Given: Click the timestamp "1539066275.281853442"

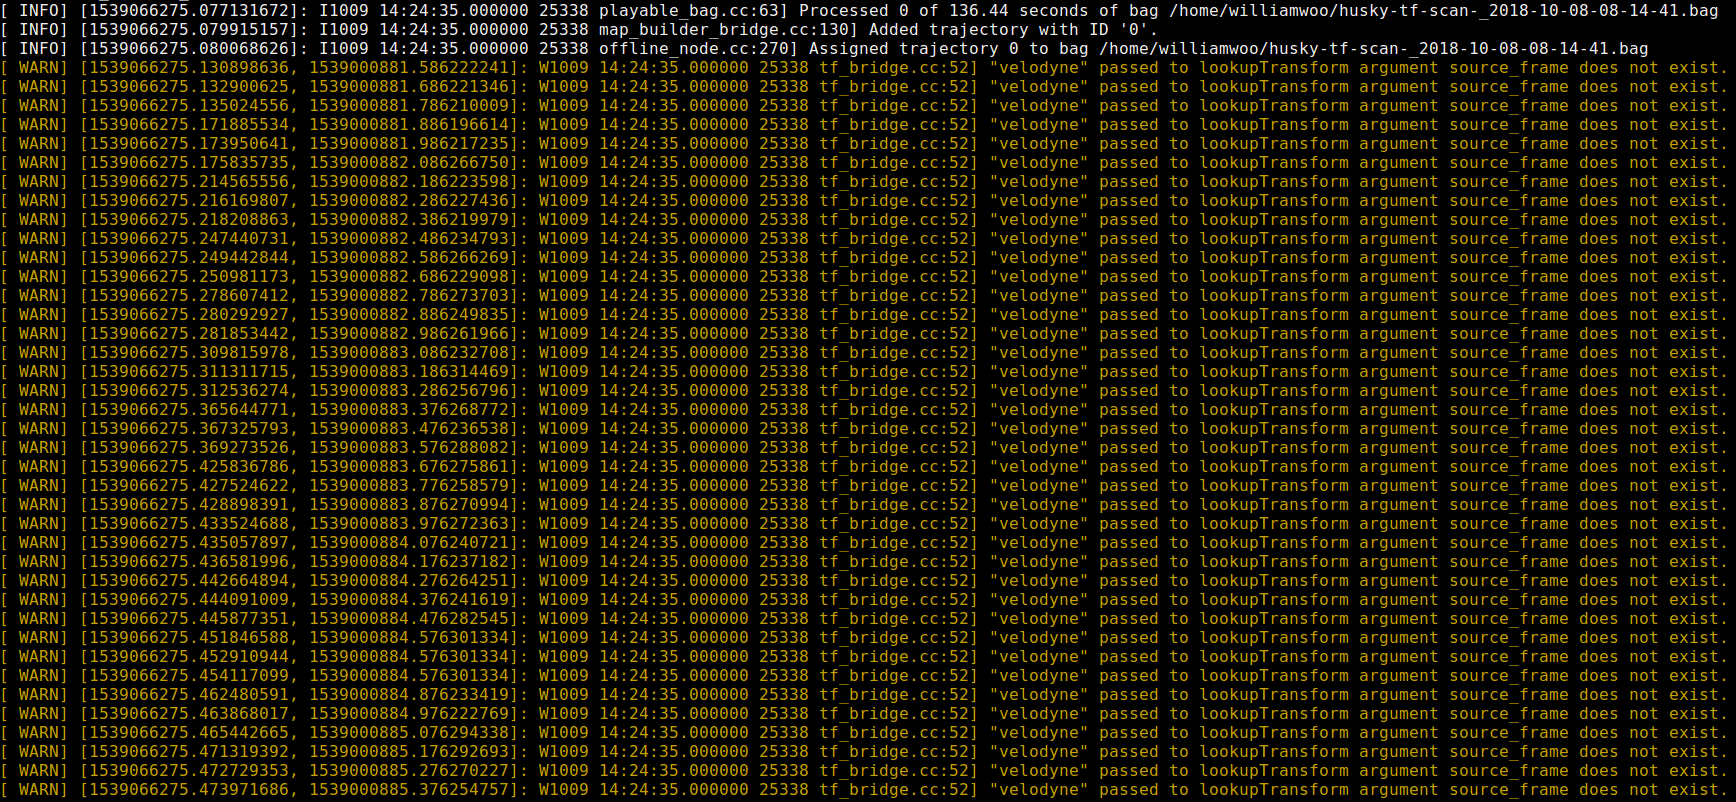Looking at the screenshot, I should (x=189, y=333).
